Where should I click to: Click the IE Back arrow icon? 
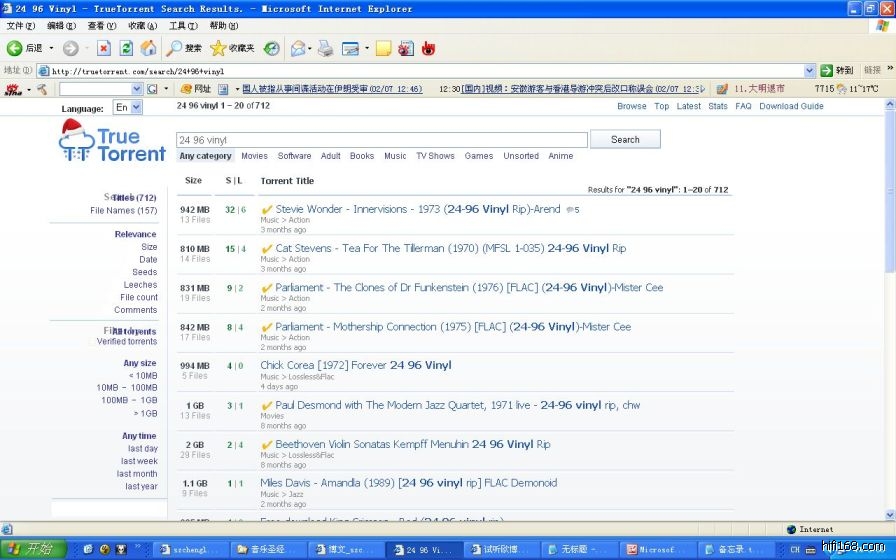(14, 49)
